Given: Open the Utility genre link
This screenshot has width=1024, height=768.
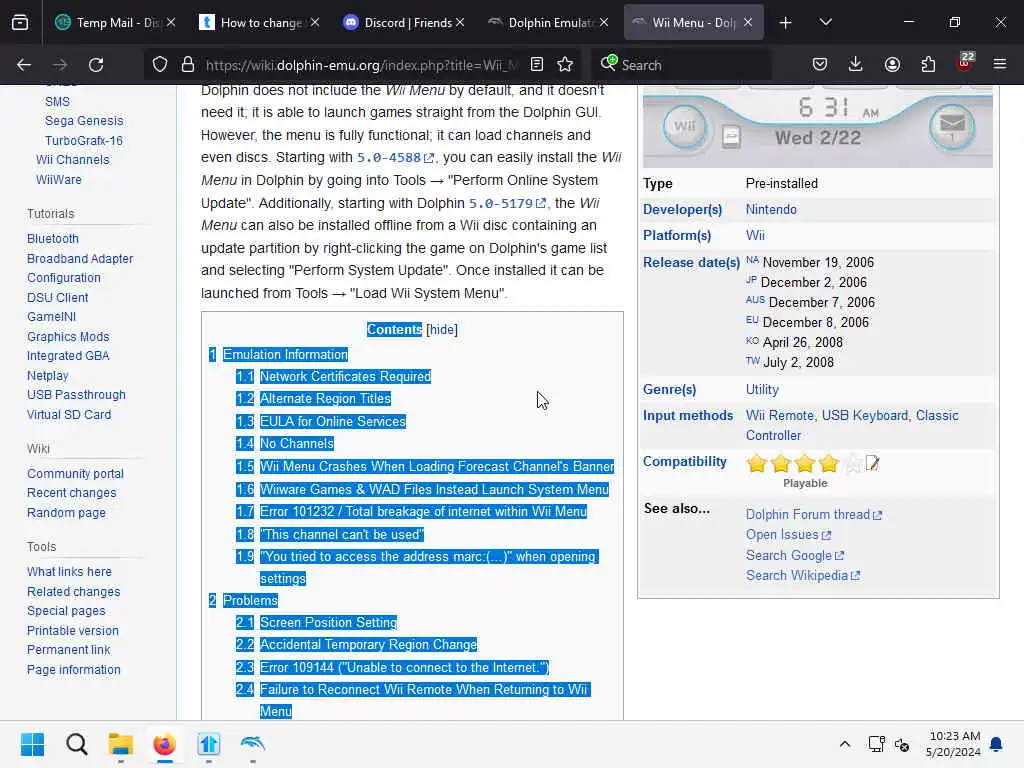Looking at the screenshot, I should tap(761, 390).
